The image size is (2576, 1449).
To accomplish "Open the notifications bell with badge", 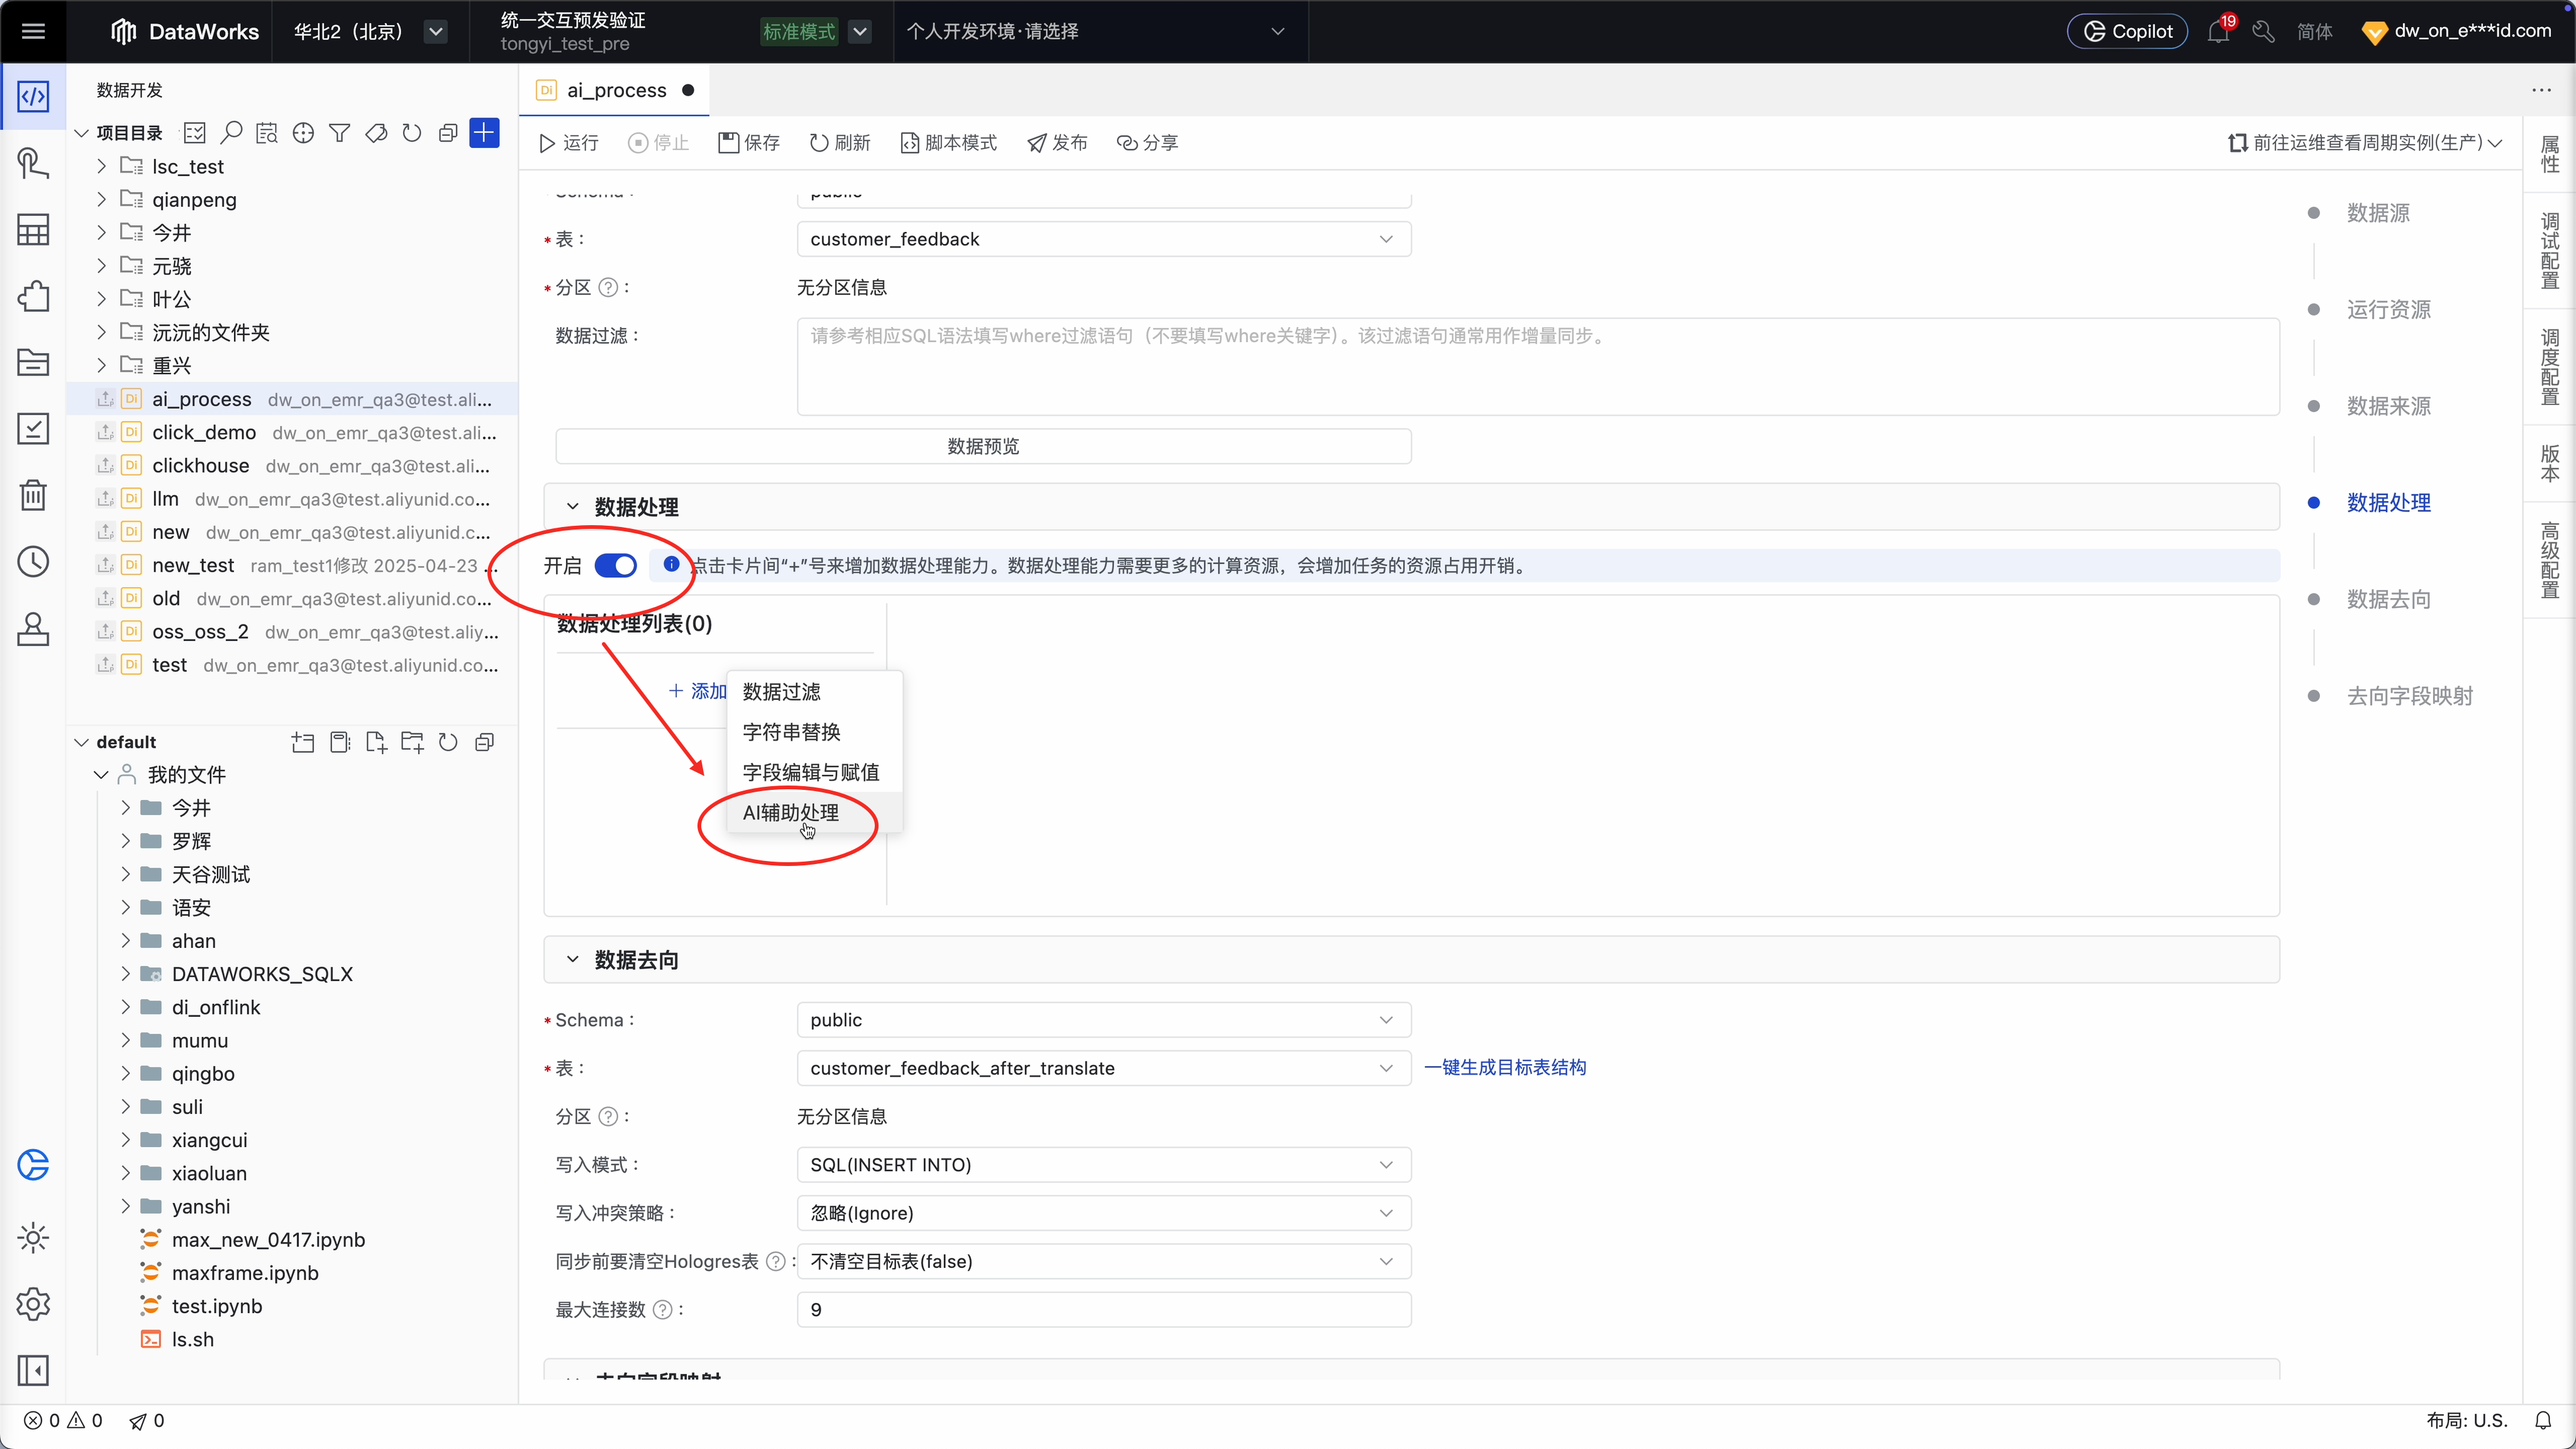I will click(2218, 31).
